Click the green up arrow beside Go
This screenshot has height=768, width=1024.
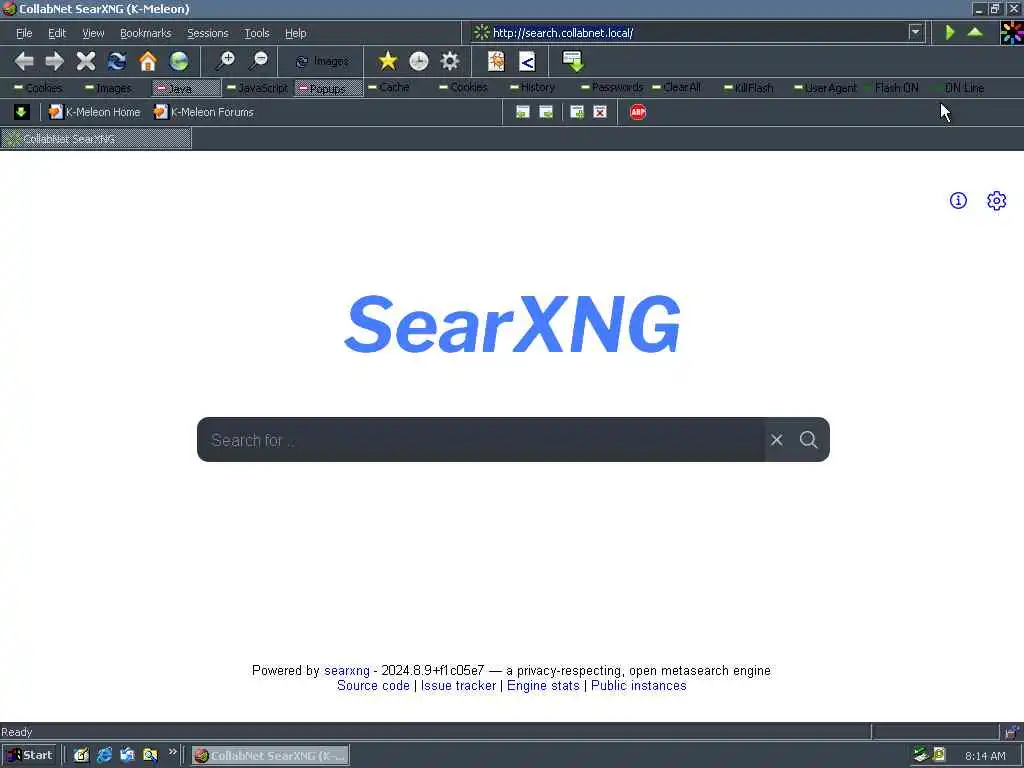(975, 32)
